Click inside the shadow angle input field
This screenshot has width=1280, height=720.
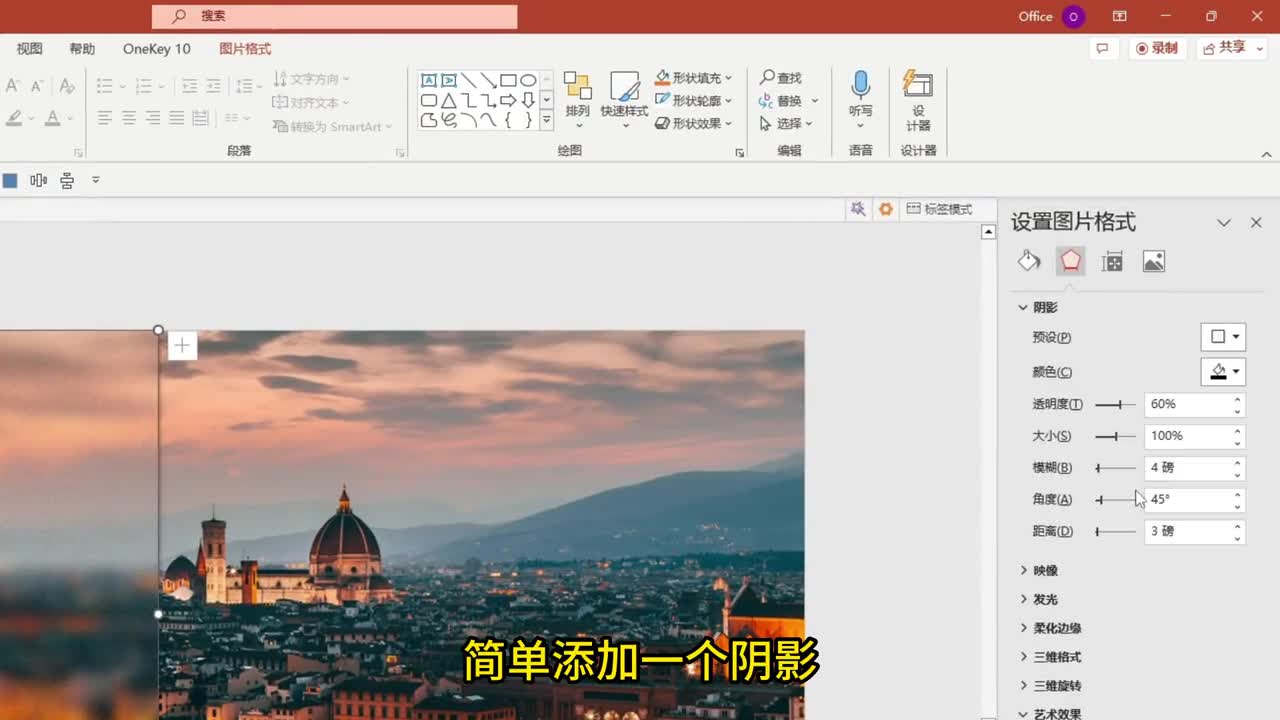(1185, 500)
